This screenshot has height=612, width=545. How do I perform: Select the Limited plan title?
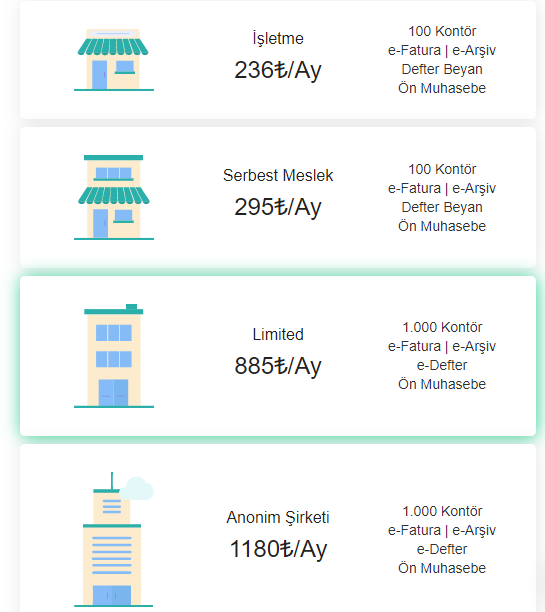pos(278,334)
